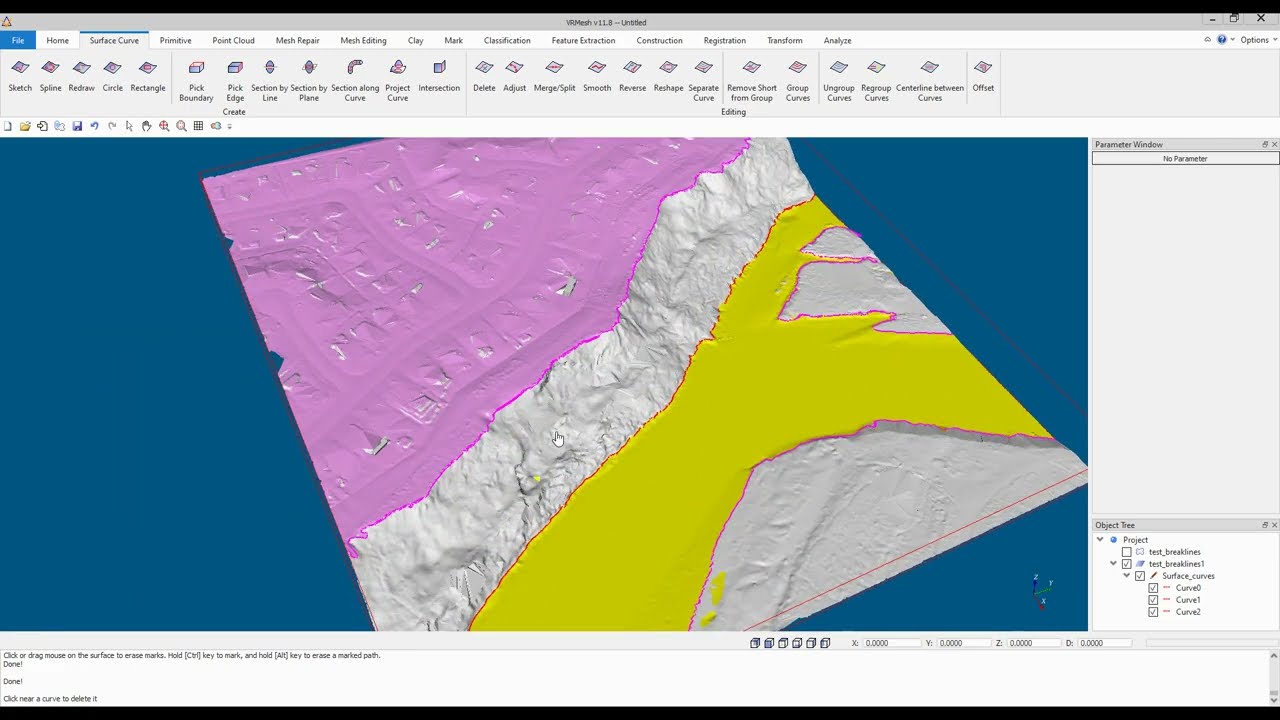This screenshot has width=1280, height=720.
Task: Use the Section along Curve tool
Action: tap(355, 80)
